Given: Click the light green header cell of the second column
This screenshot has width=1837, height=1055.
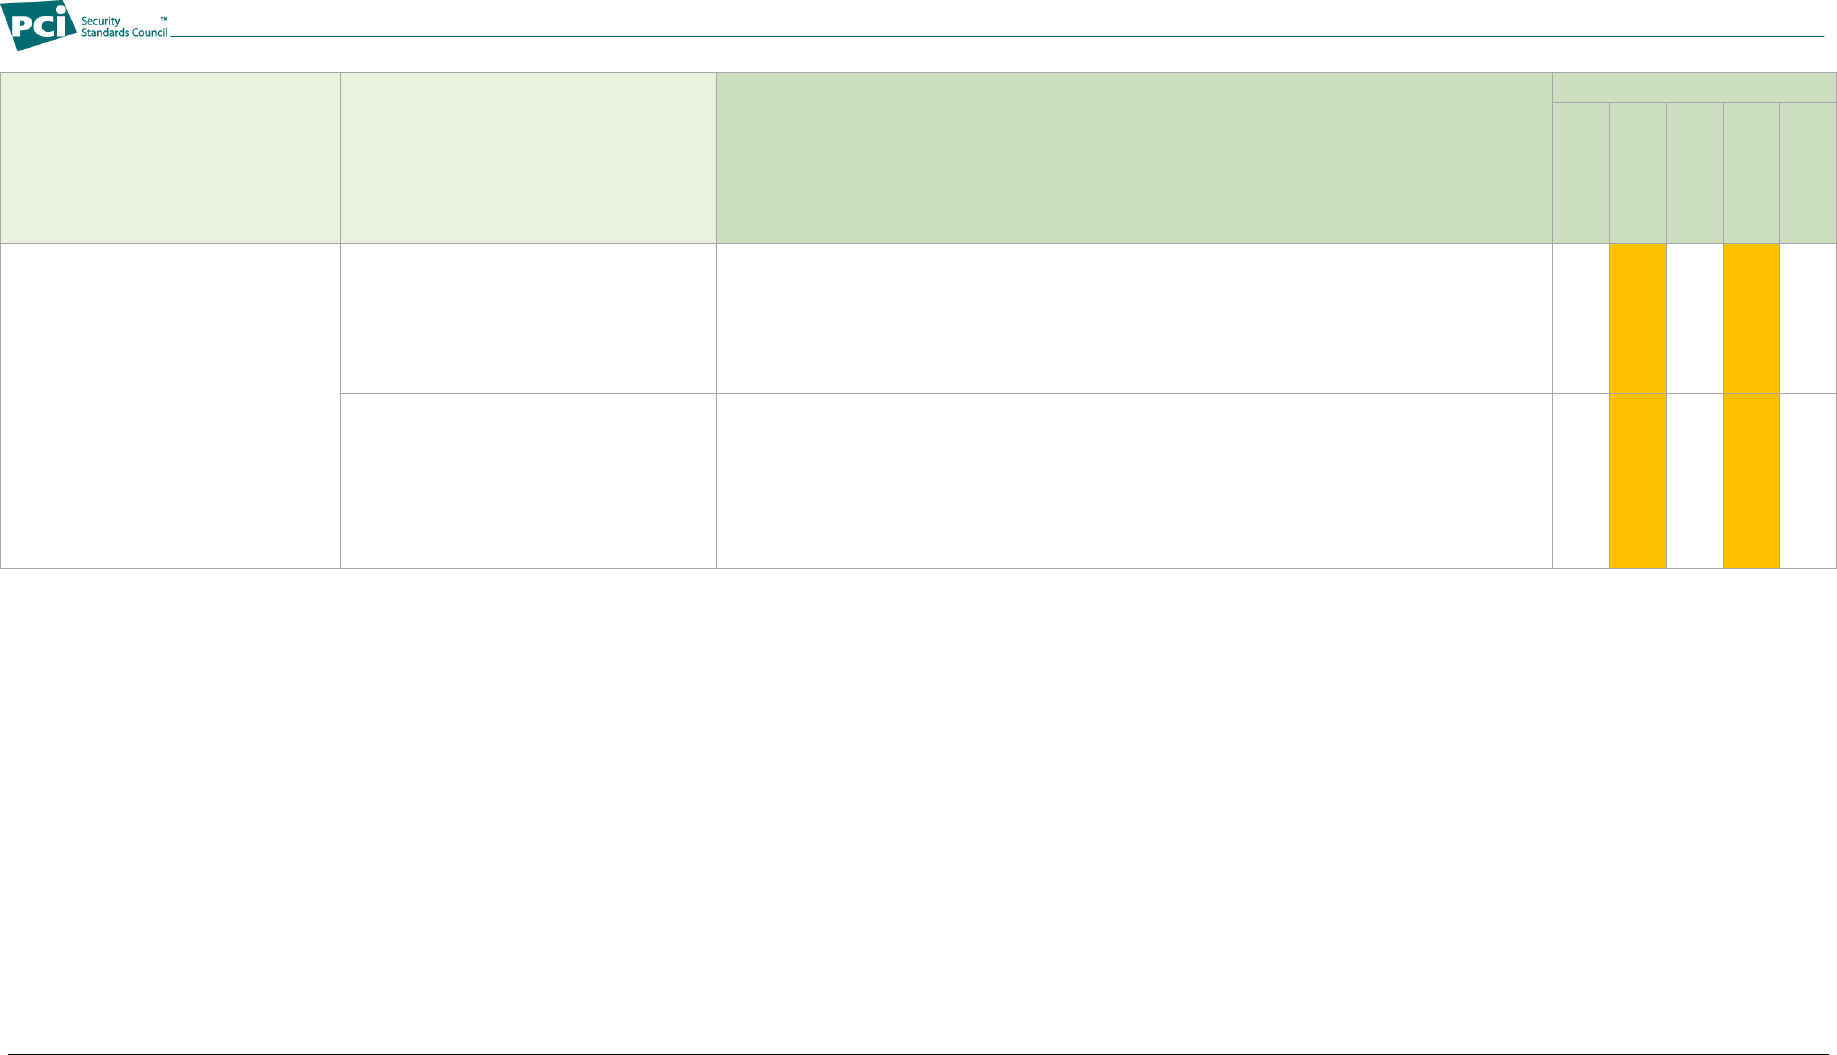Looking at the screenshot, I should [x=528, y=158].
